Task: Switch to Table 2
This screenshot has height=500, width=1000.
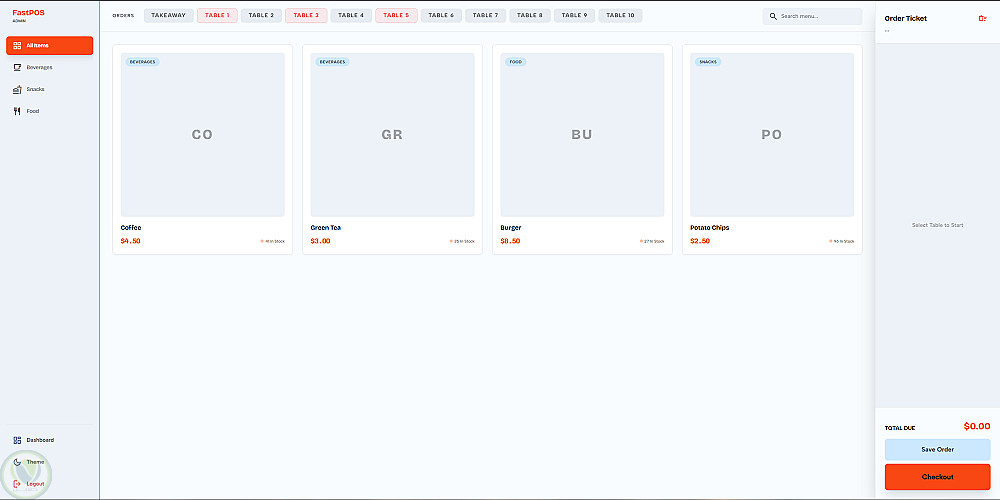Action: (261, 15)
